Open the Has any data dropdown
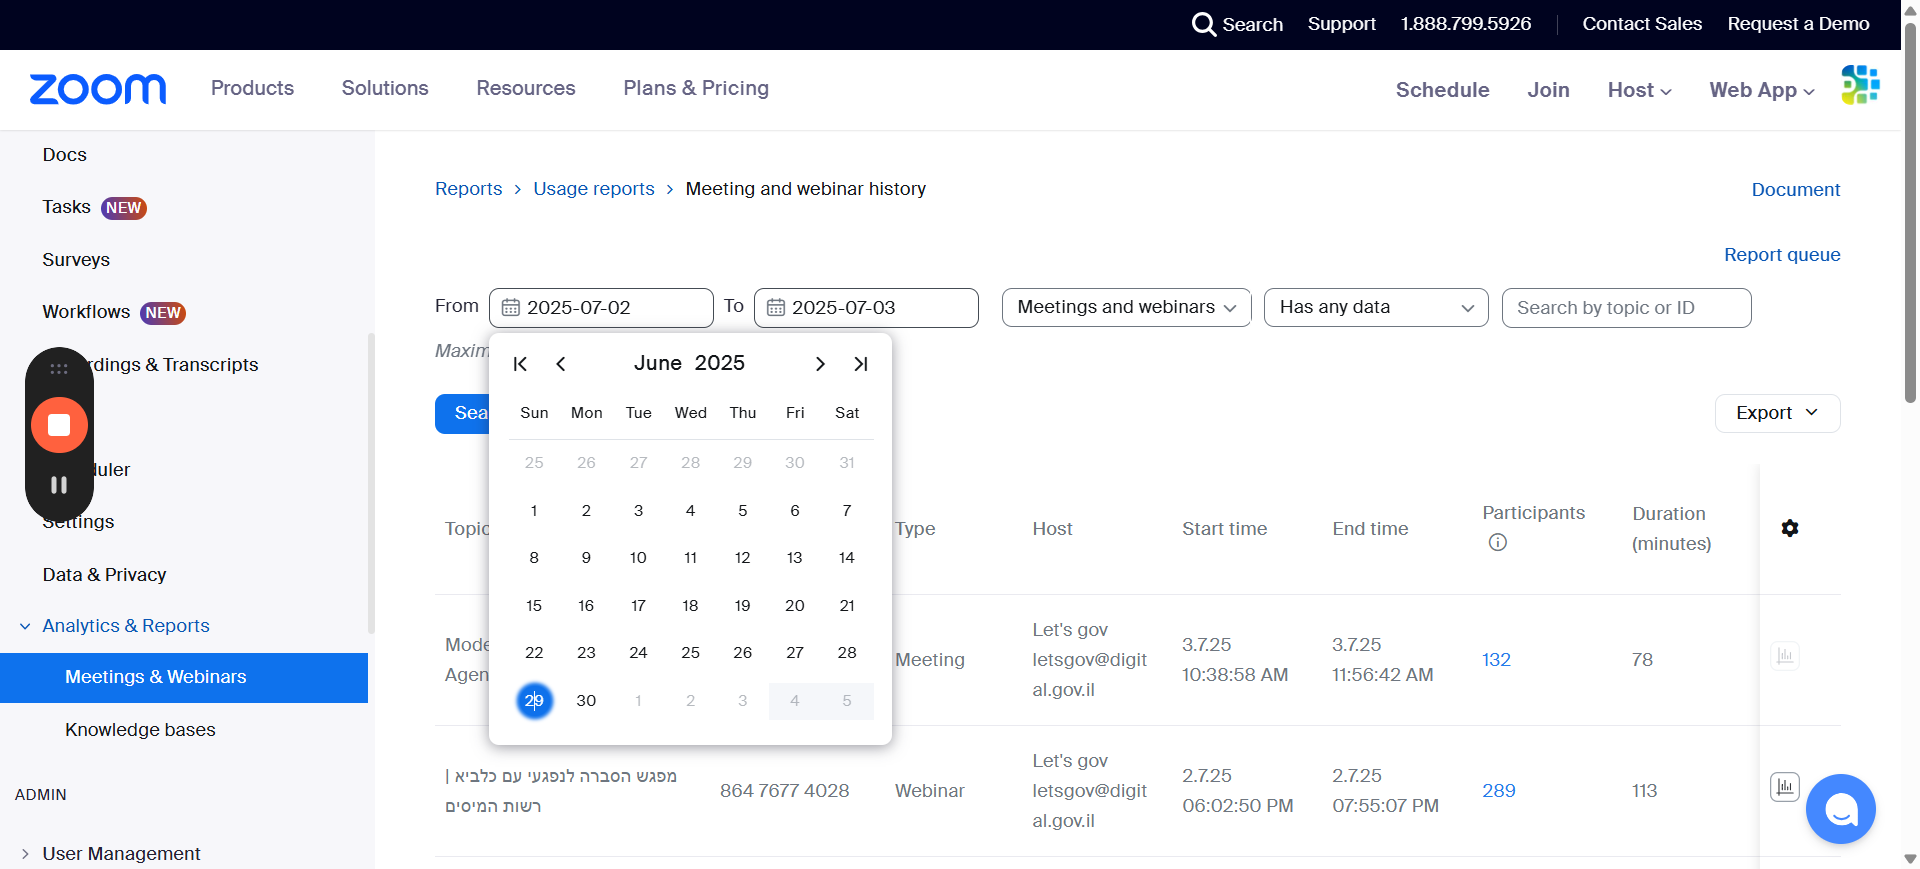This screenshot has height=869, width=1920. point(1376,308)
